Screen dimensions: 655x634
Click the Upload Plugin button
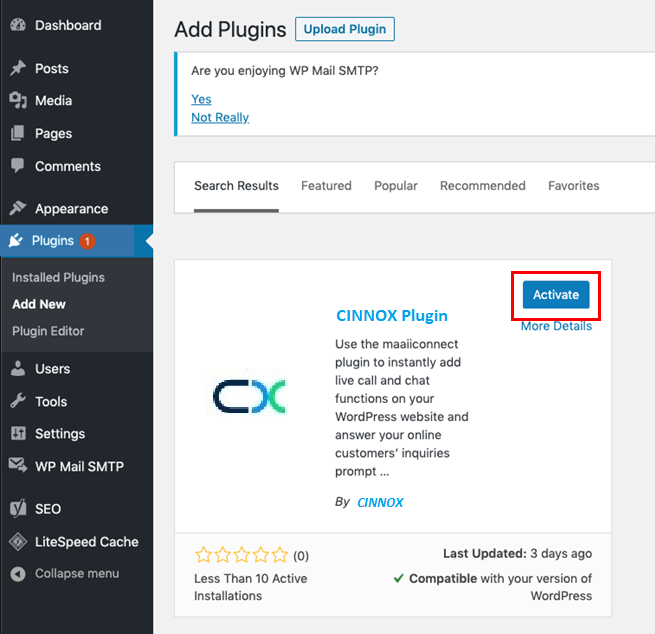coord(345,29)
